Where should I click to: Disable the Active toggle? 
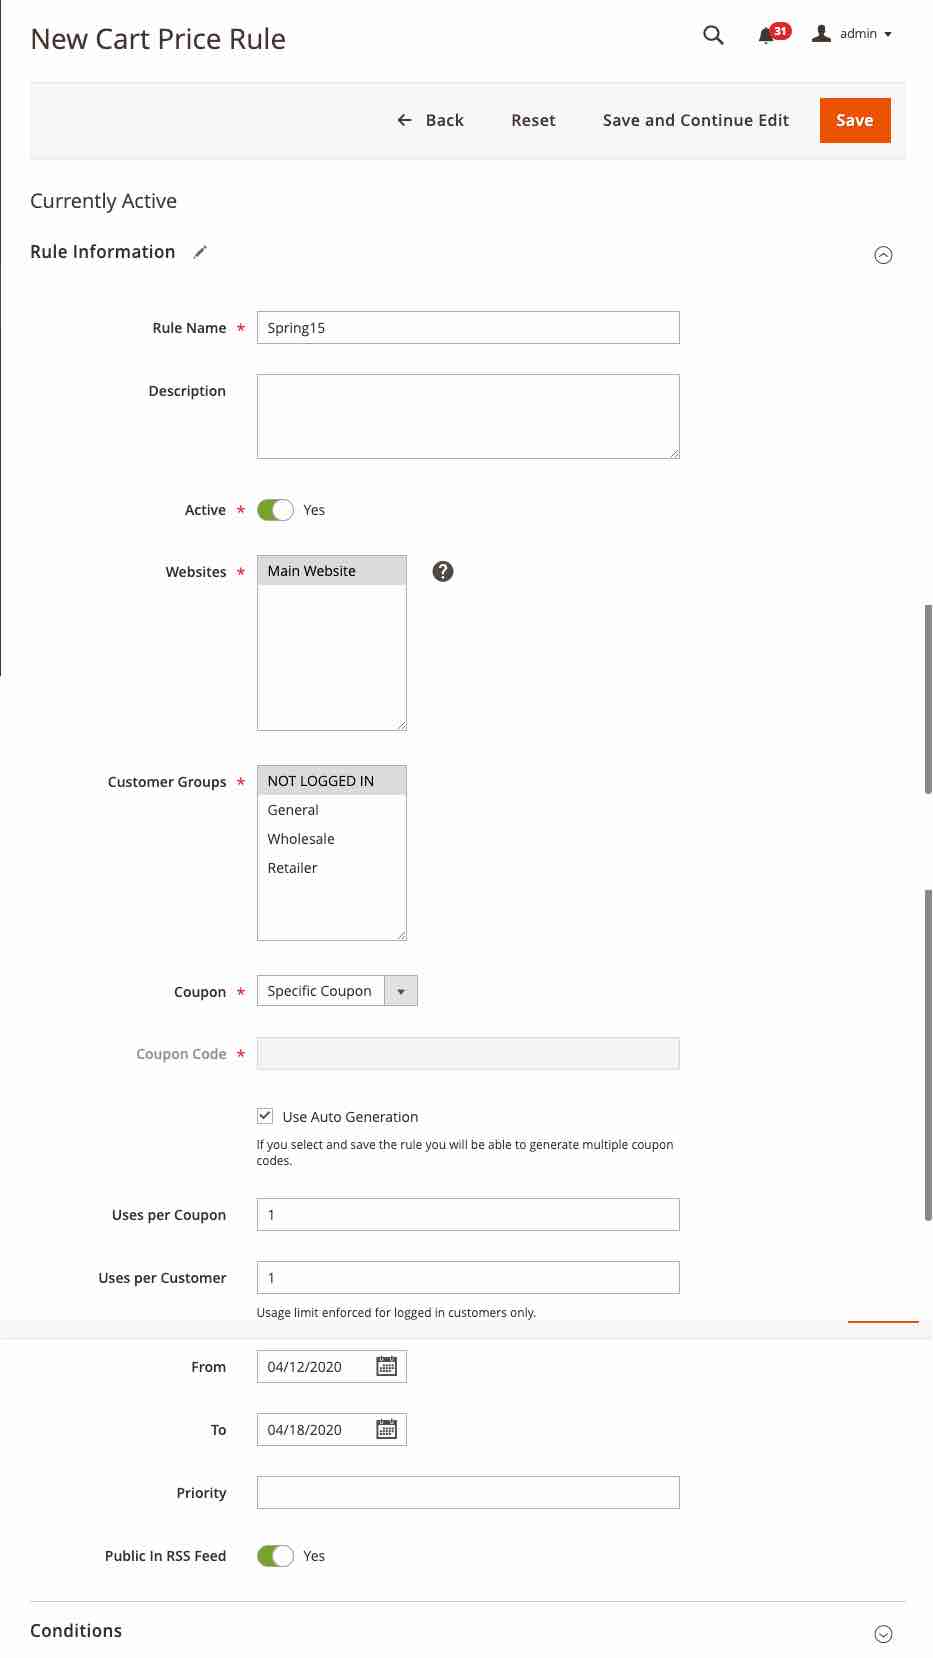click(x=275, y=509)
